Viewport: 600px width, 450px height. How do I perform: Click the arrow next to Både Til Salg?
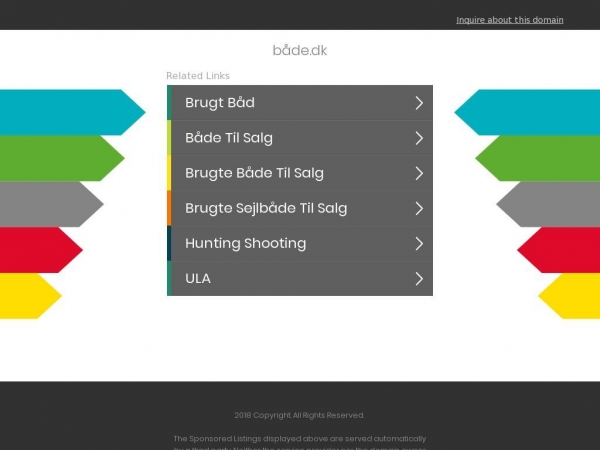click(x=419, y=138)
